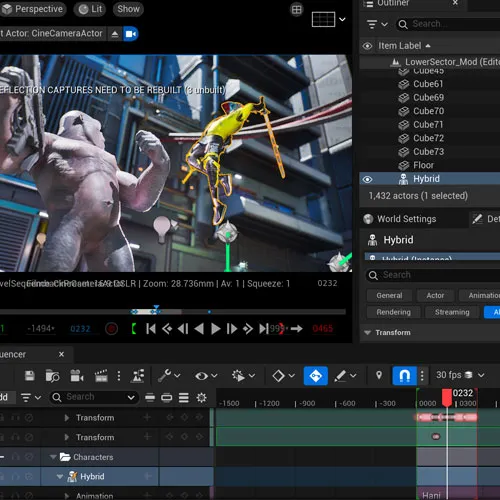Toggle visibility eye for Hybrid in Outliner
Screen dimensions: 500x500
(x=367, y=179)
